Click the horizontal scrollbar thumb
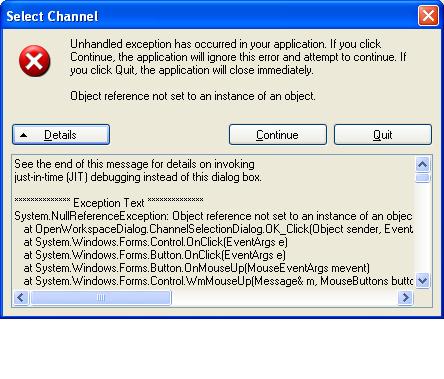Image resolution: width=444 pixels, height=379 pixels. coord(101,297)
